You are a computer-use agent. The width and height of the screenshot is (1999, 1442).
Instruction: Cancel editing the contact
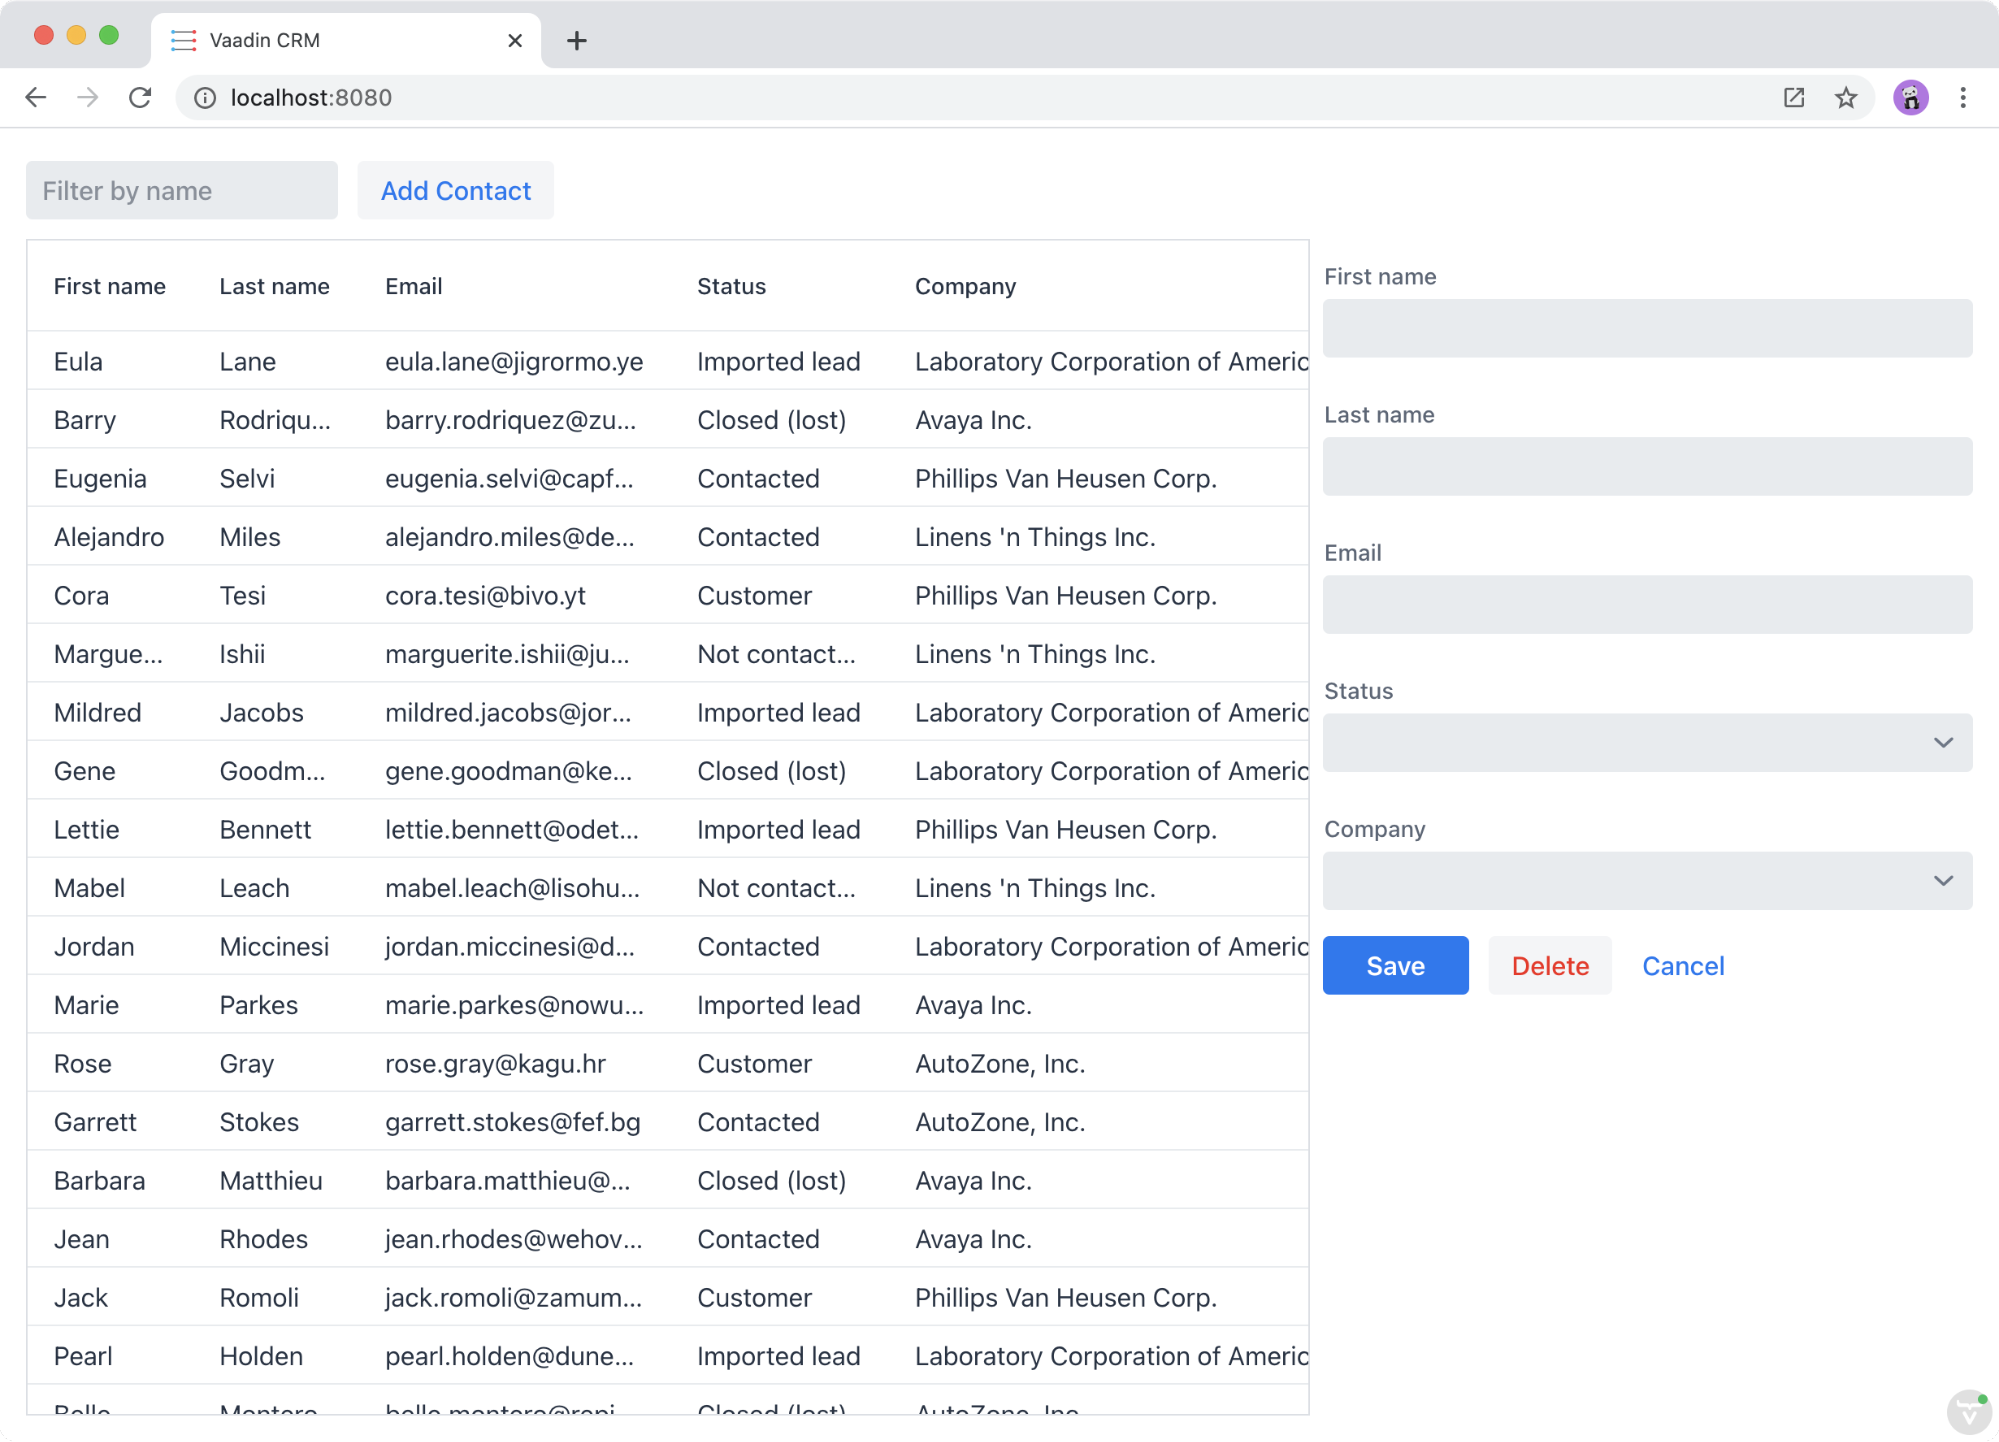1683,965
